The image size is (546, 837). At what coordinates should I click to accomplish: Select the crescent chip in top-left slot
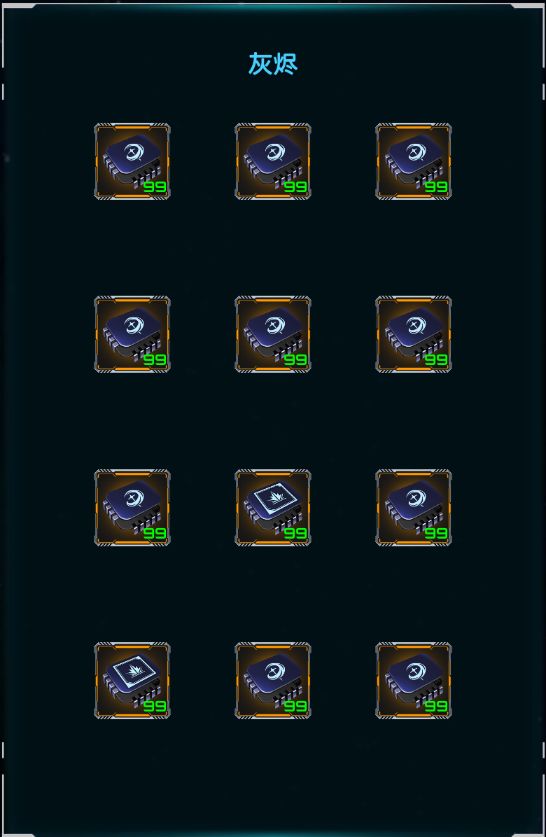tap(132, 162)
